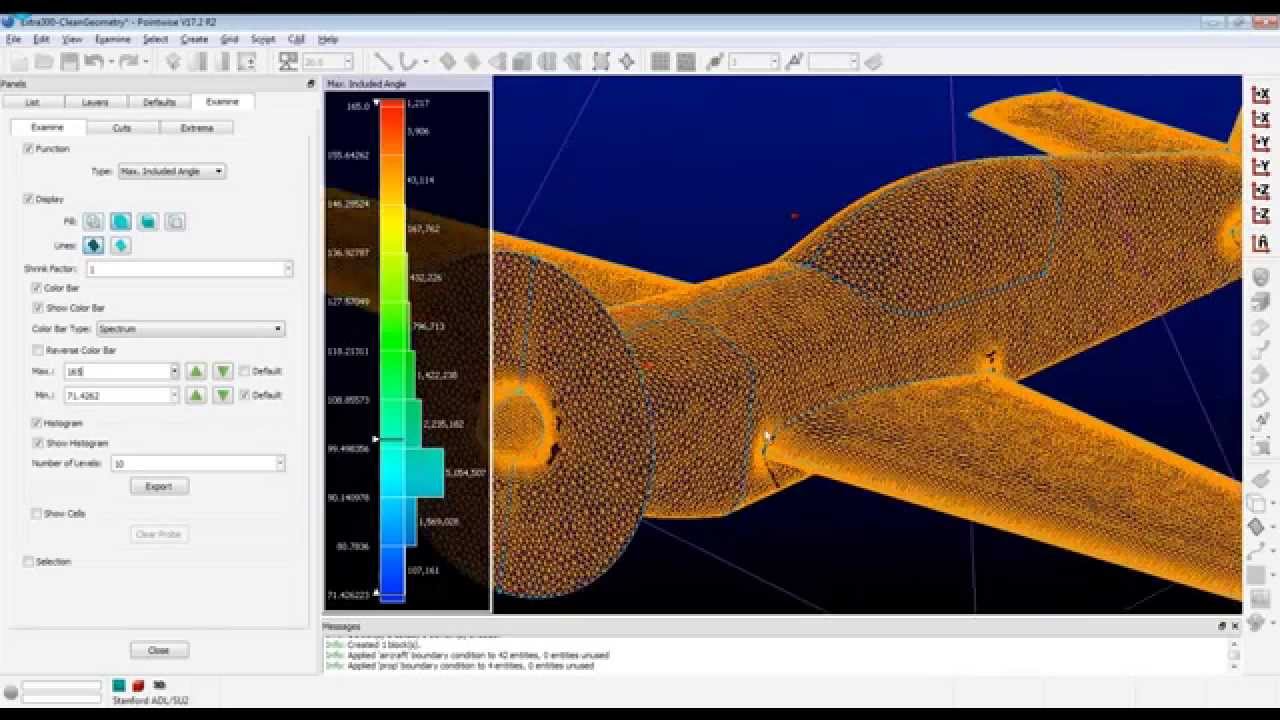Select the first Lines display icon
Screen dimensions: 1280x720
93,245
